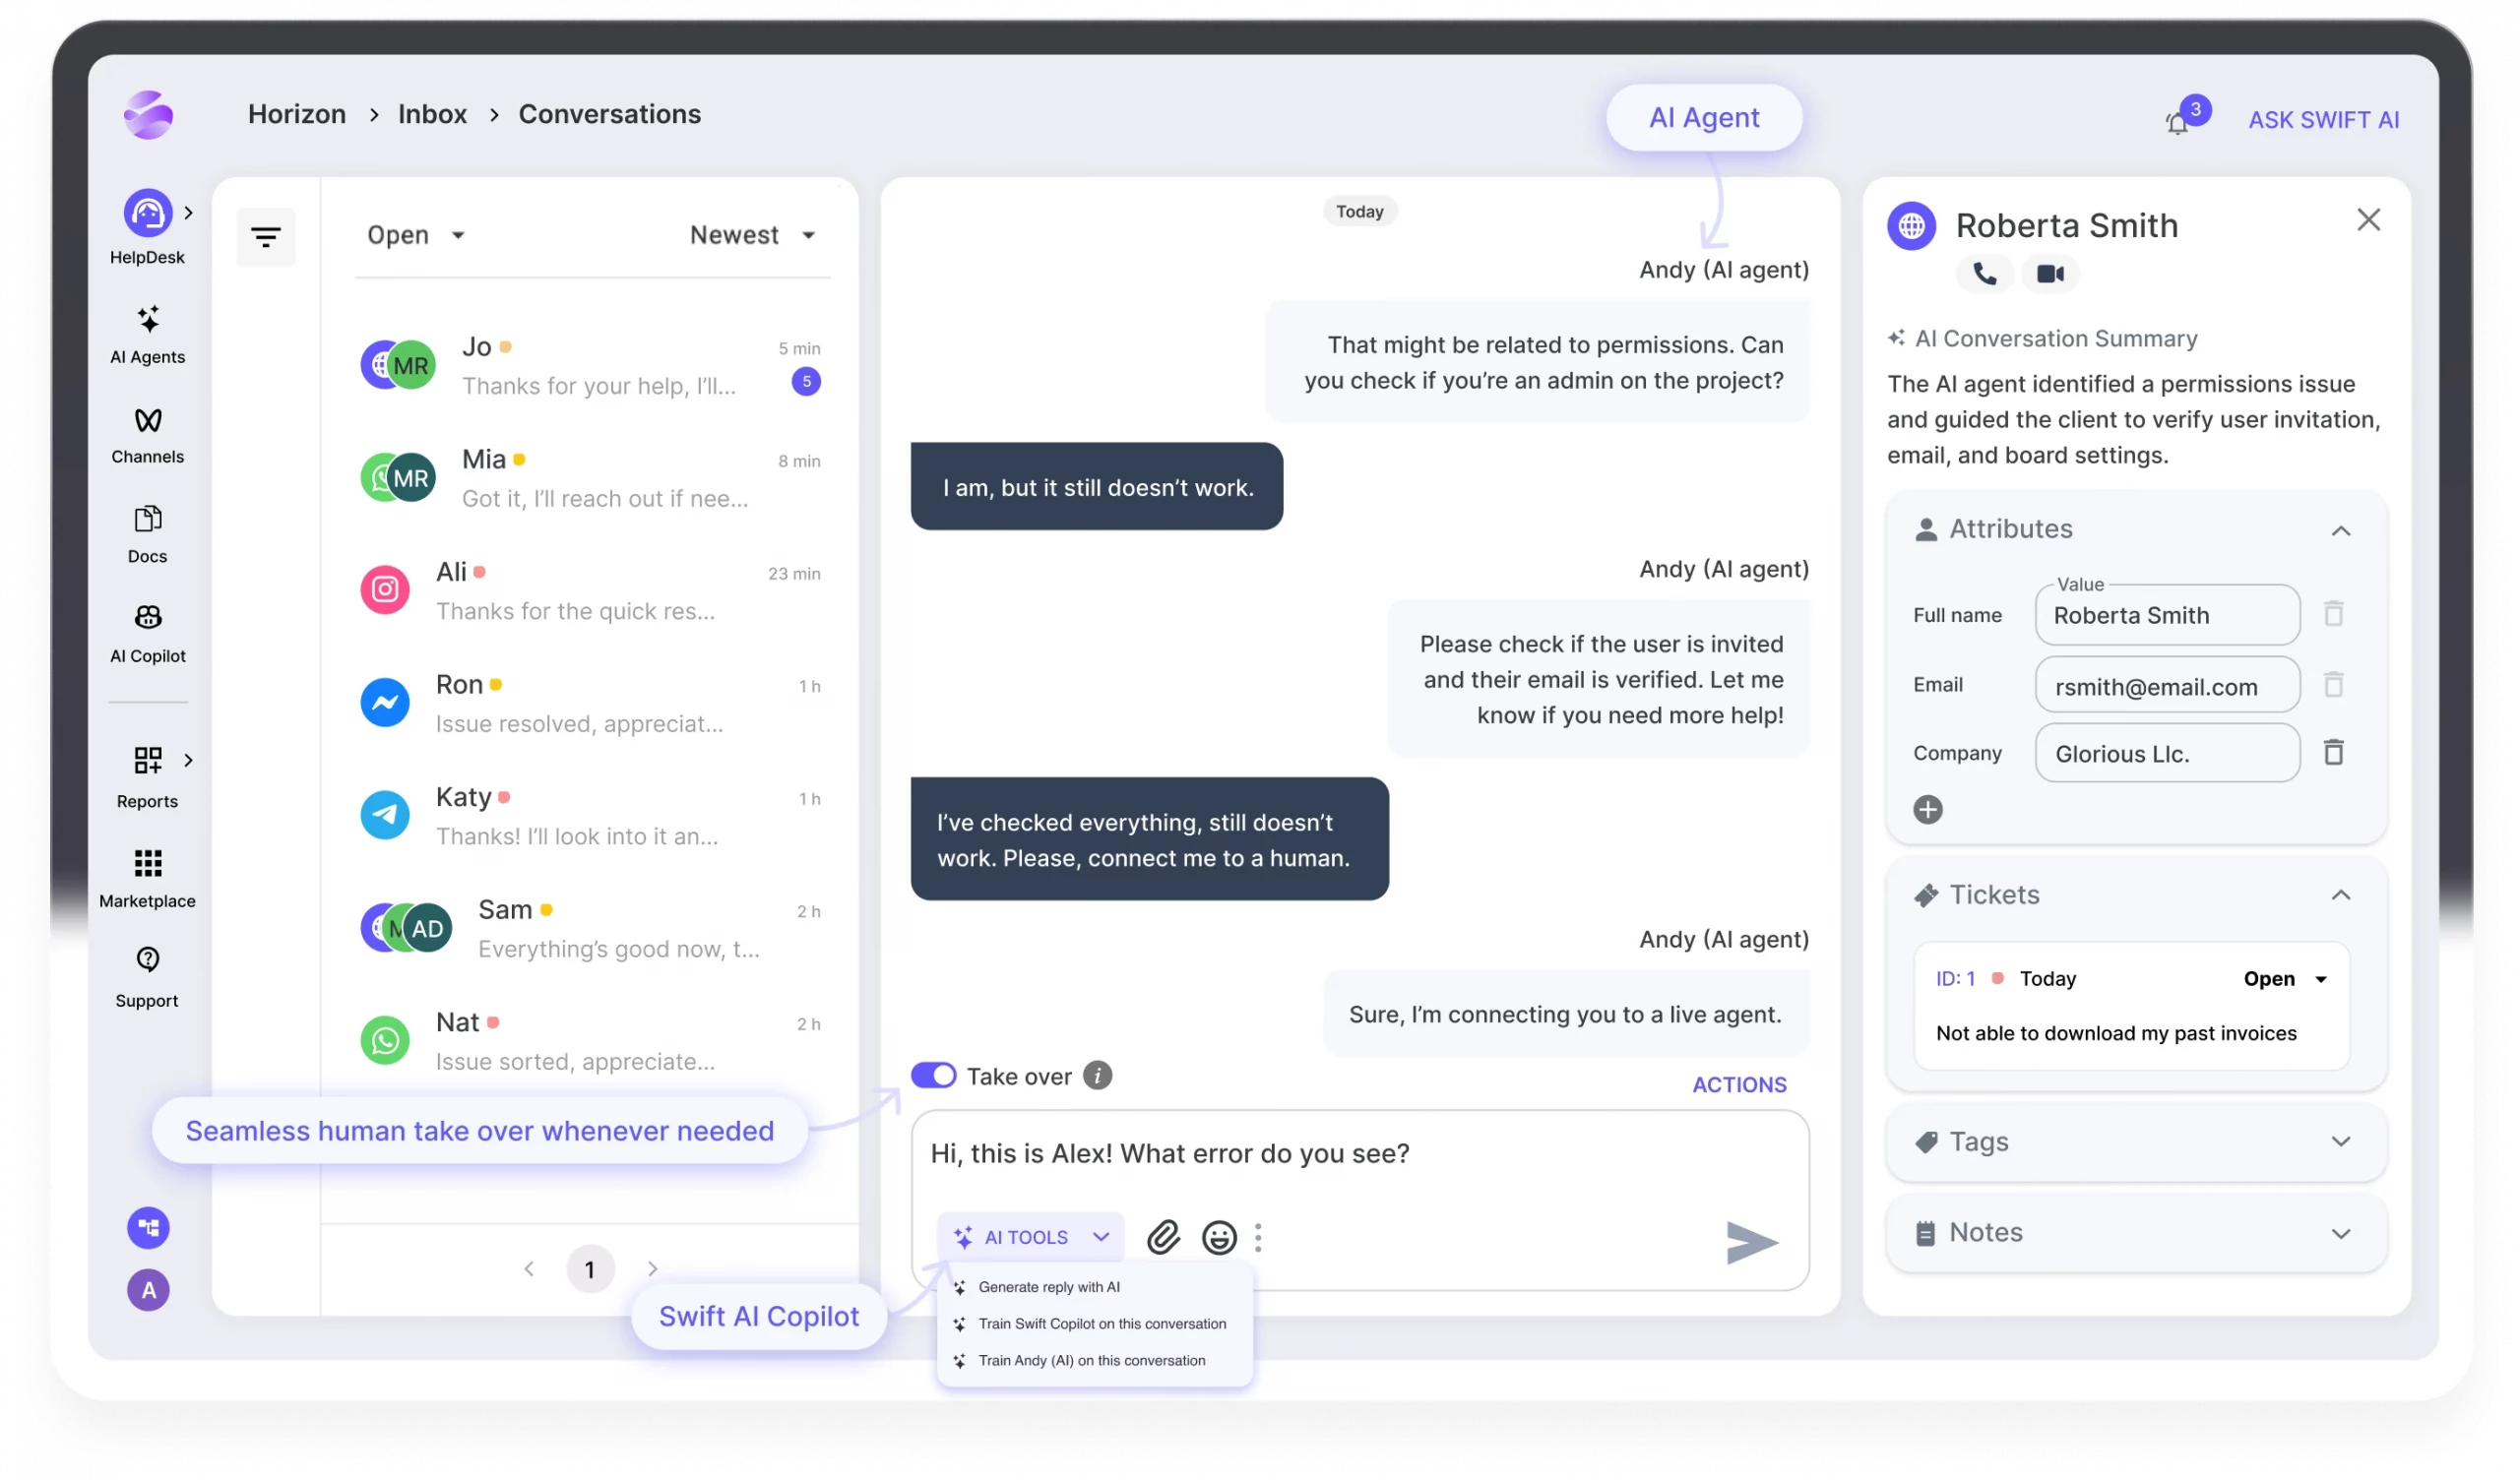Toggle the Take over switch

click(933, 1075)
